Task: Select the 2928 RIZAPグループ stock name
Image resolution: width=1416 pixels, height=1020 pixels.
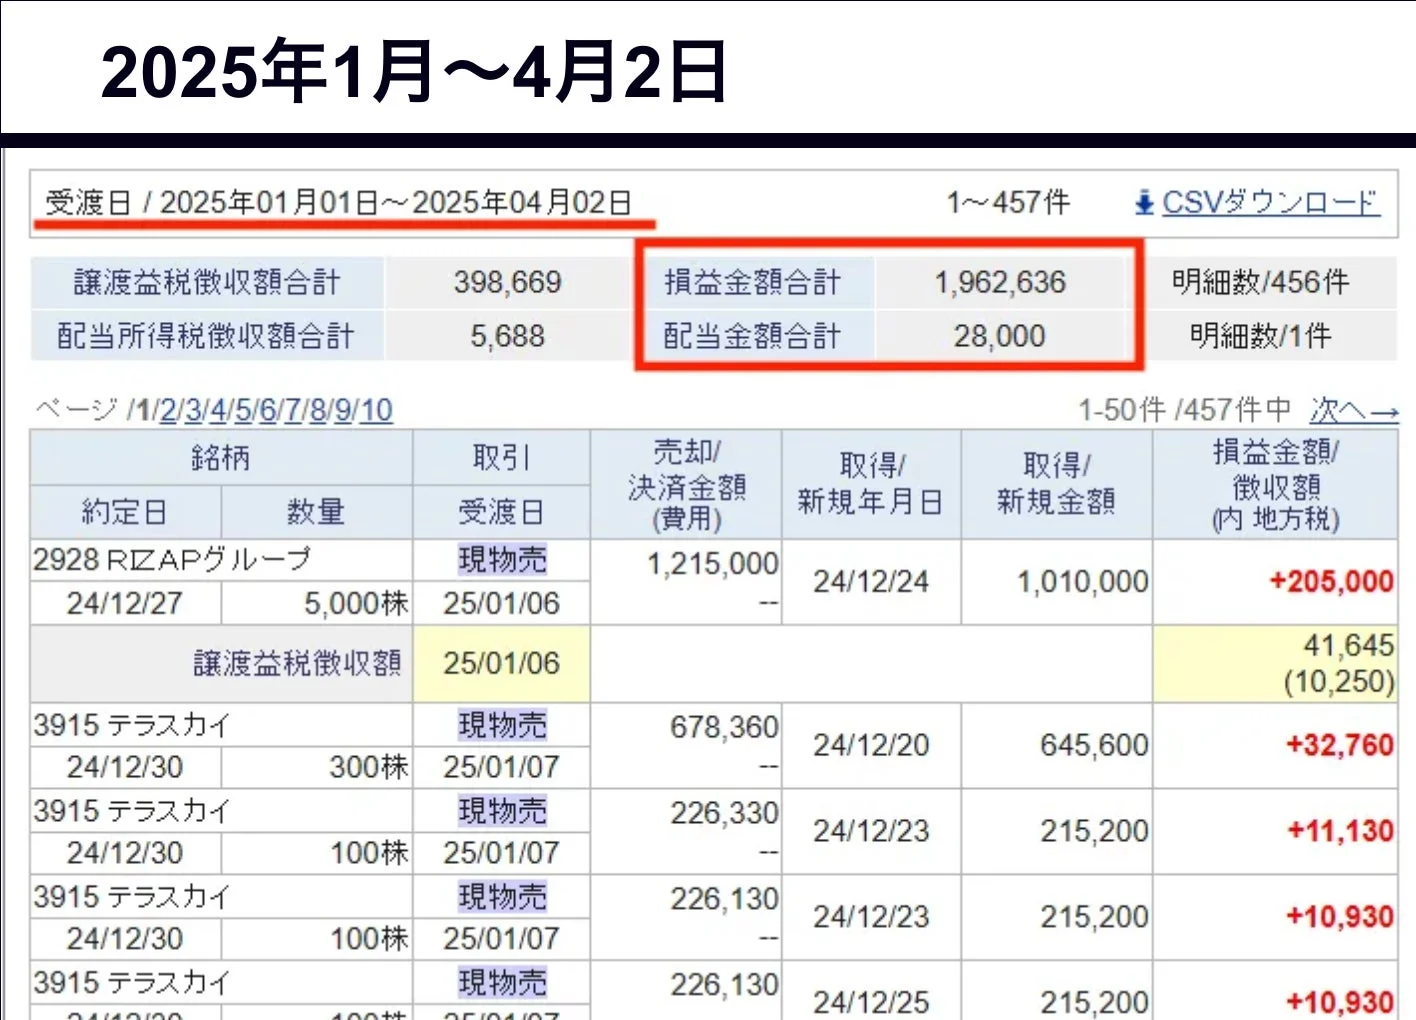Action: (x=170, y=560)
